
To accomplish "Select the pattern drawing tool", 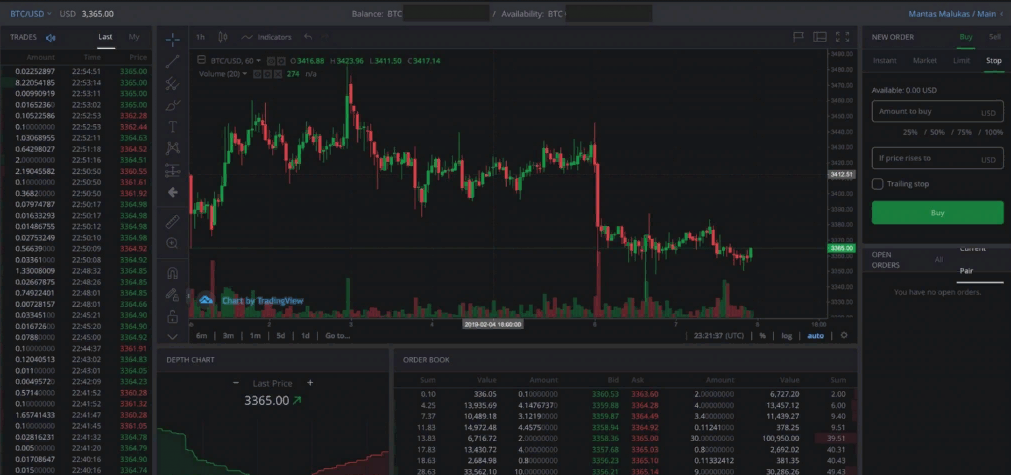I will pyautogui.click(x=172, y=148).
